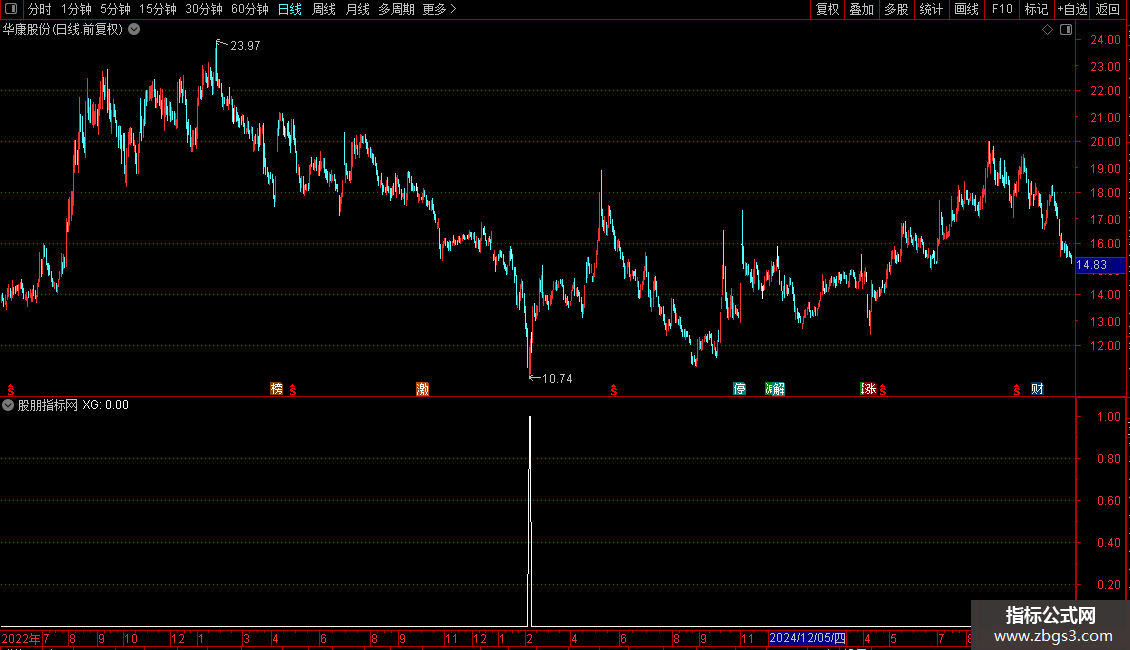This screenshot has width=1130, height=650.
Task: Click the 华康股份(日线.前复权) chart title
Action: 63,30
